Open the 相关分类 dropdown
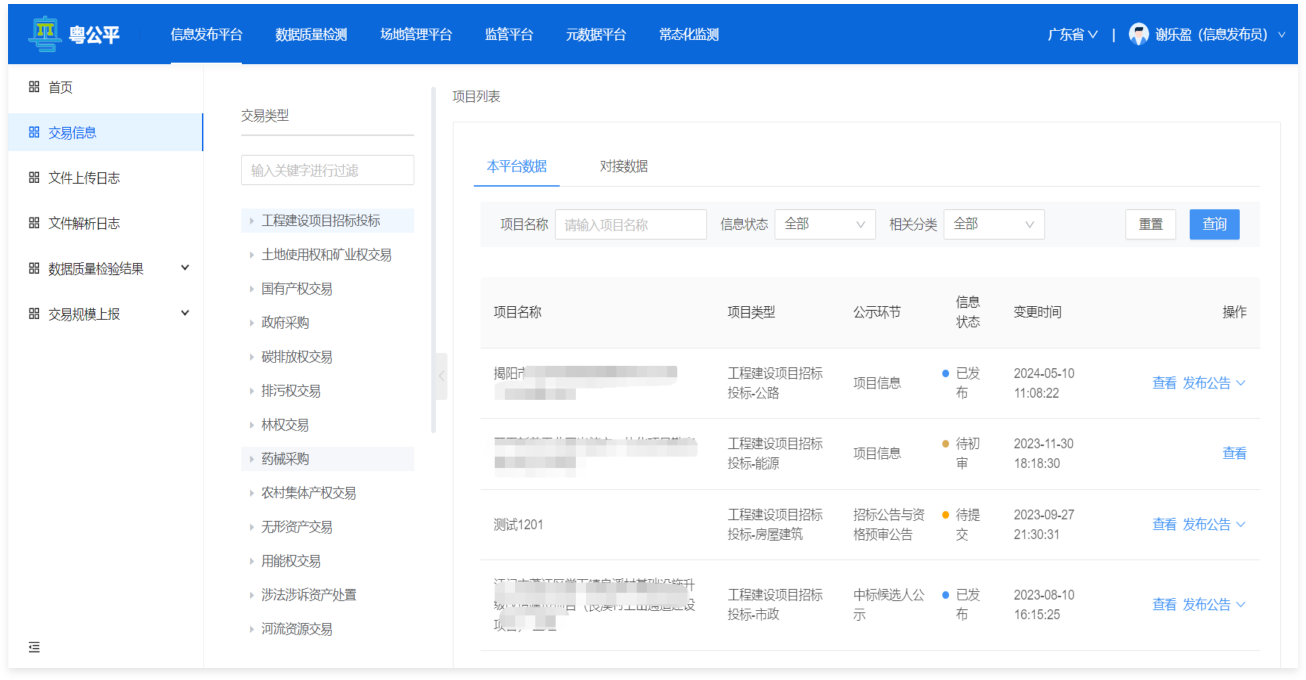 pyautogui.click(x=993, y=224)
